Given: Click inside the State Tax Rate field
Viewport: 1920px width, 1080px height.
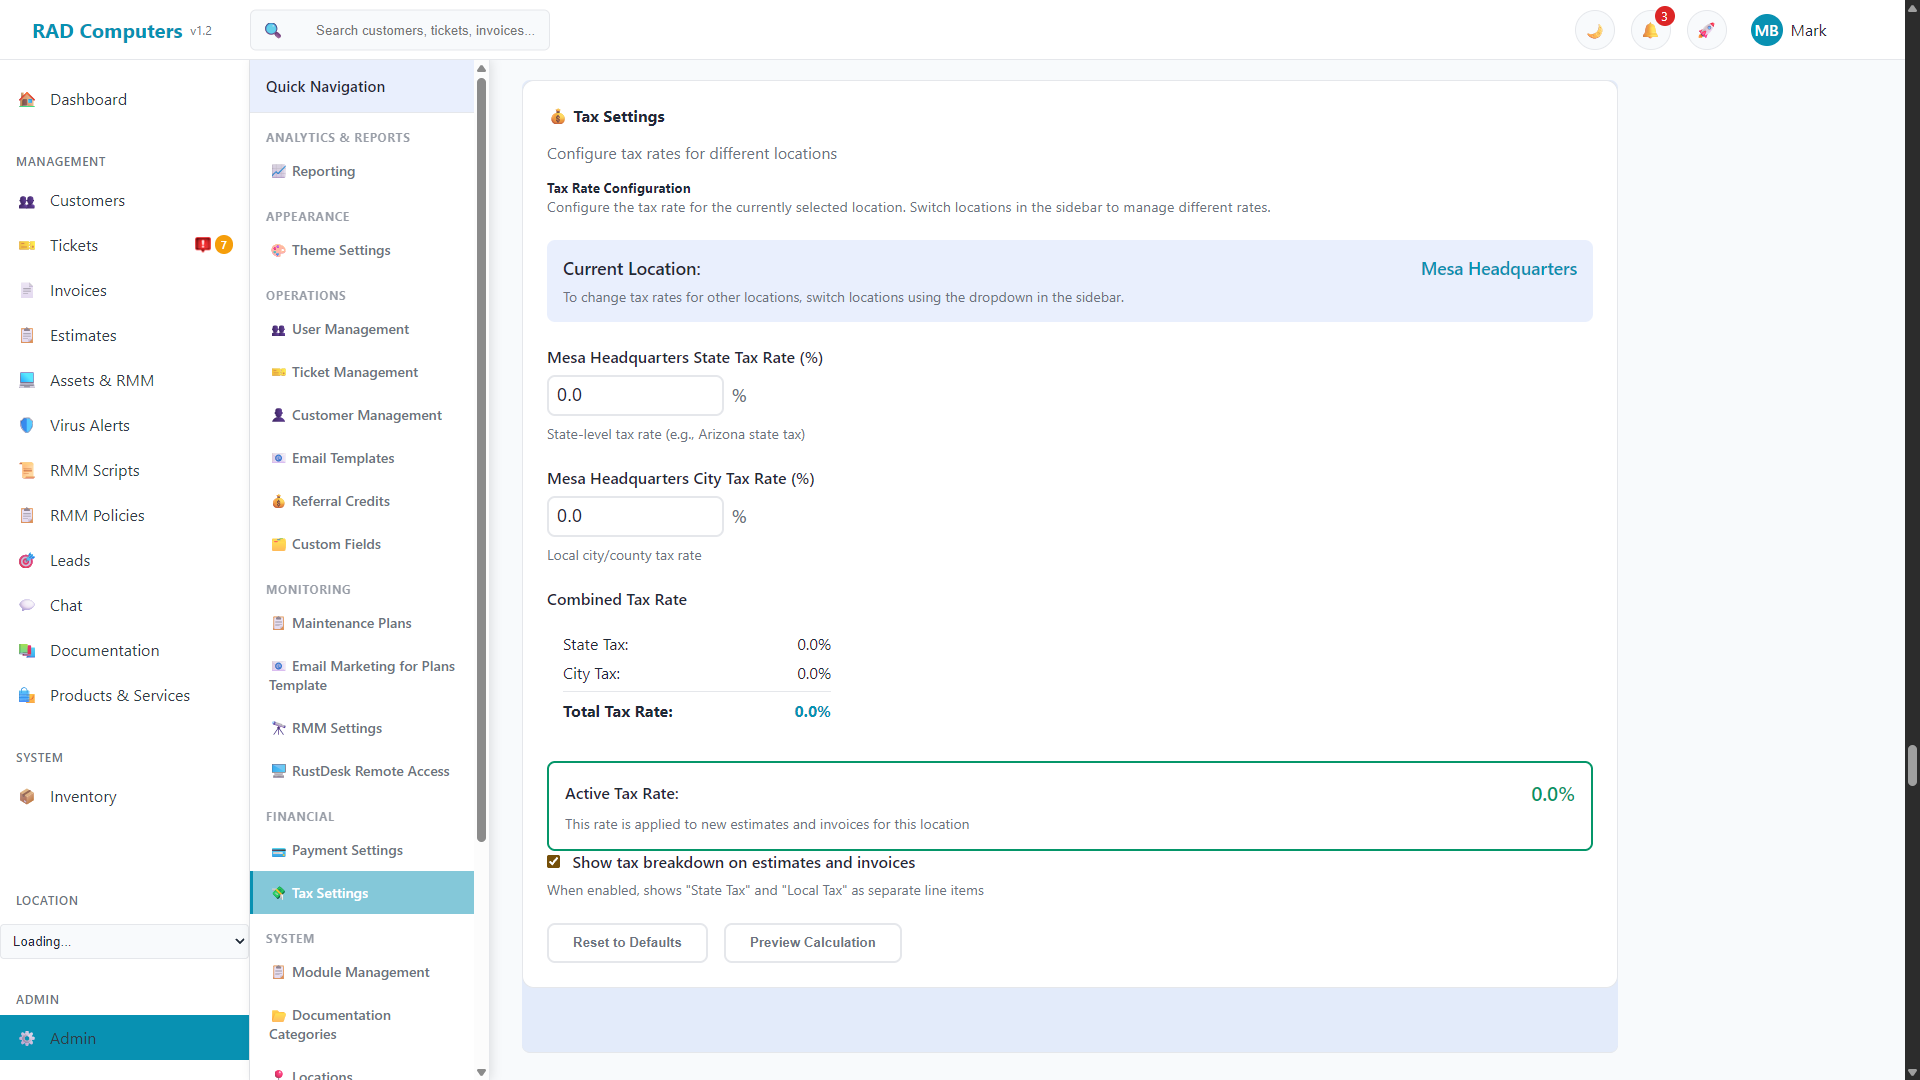Looking at the screenshot, I should 634,395.
